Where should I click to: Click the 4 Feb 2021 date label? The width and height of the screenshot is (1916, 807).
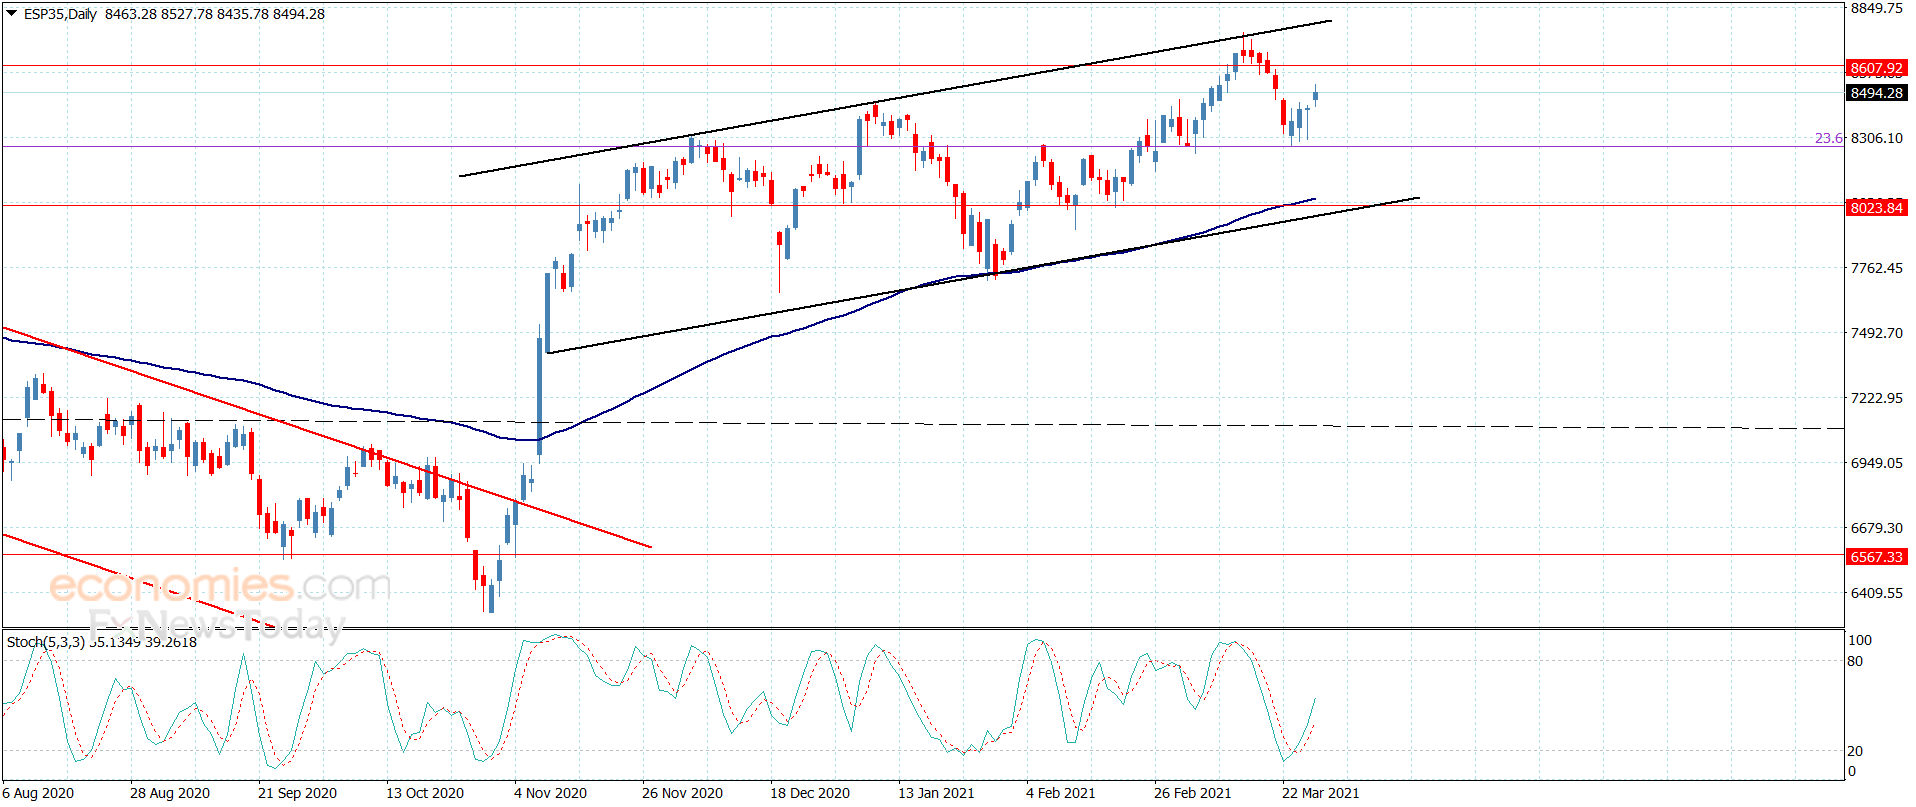tap(1061, 793)
